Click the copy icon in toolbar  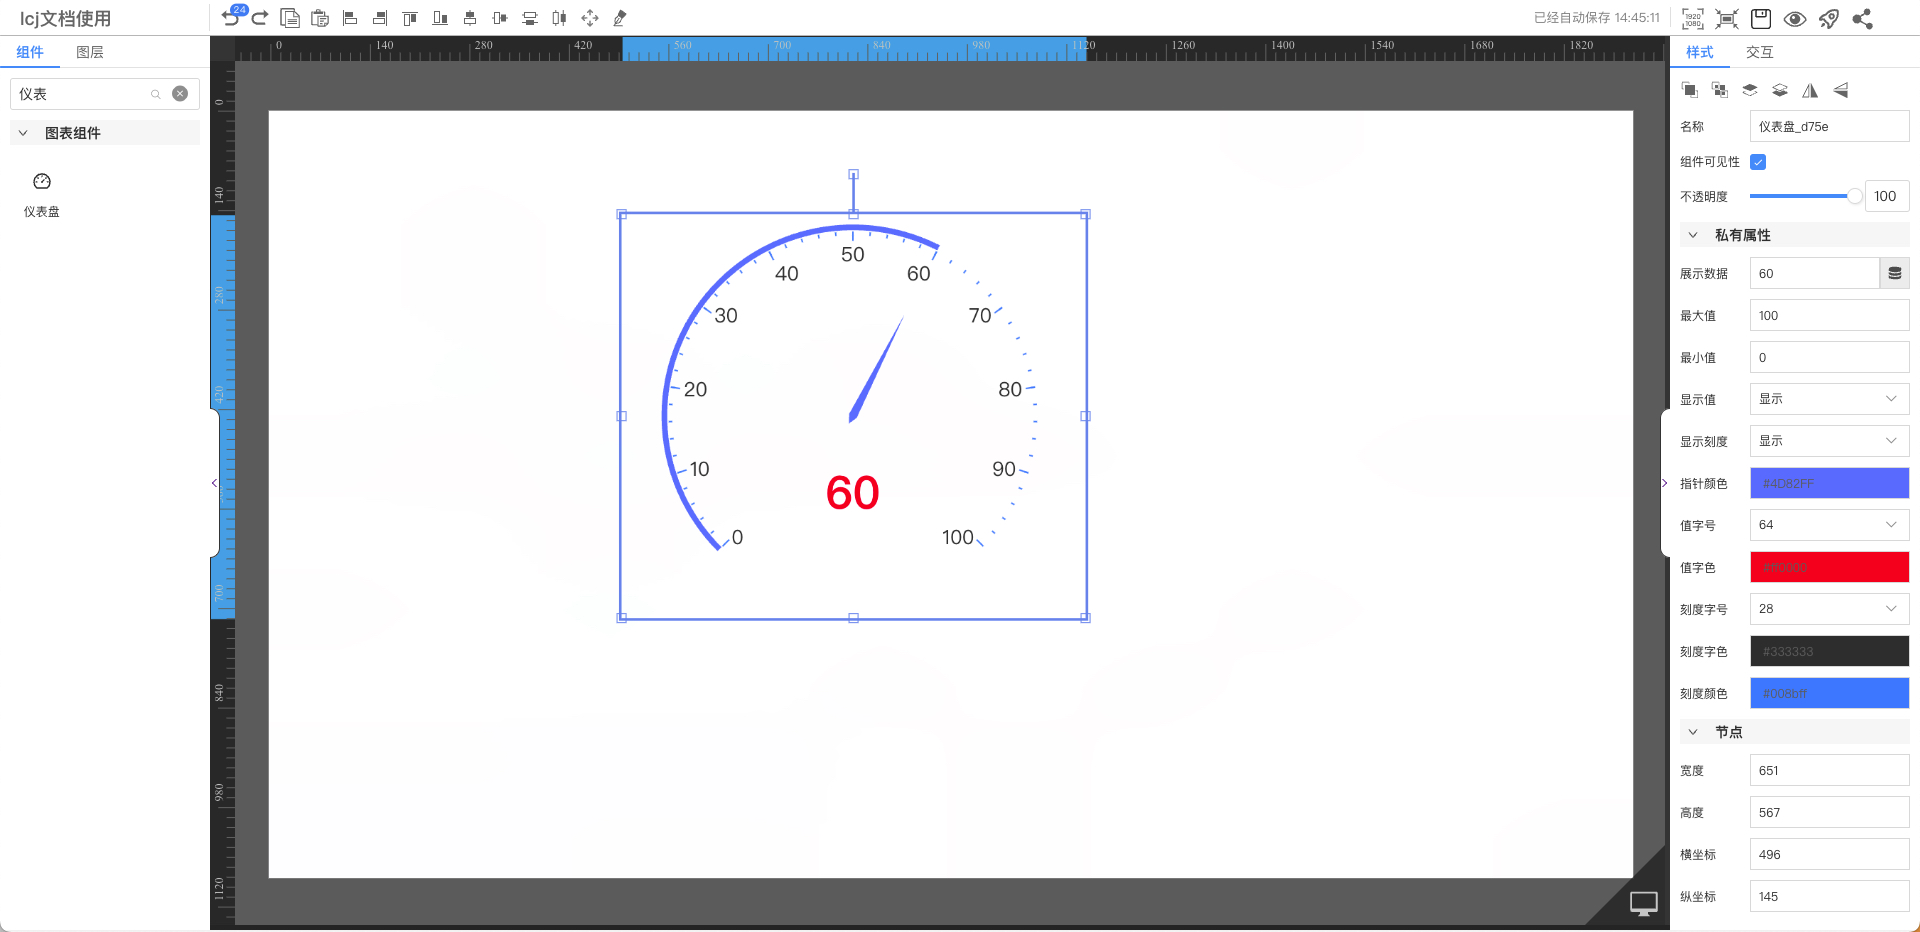(x=290, y=18)
